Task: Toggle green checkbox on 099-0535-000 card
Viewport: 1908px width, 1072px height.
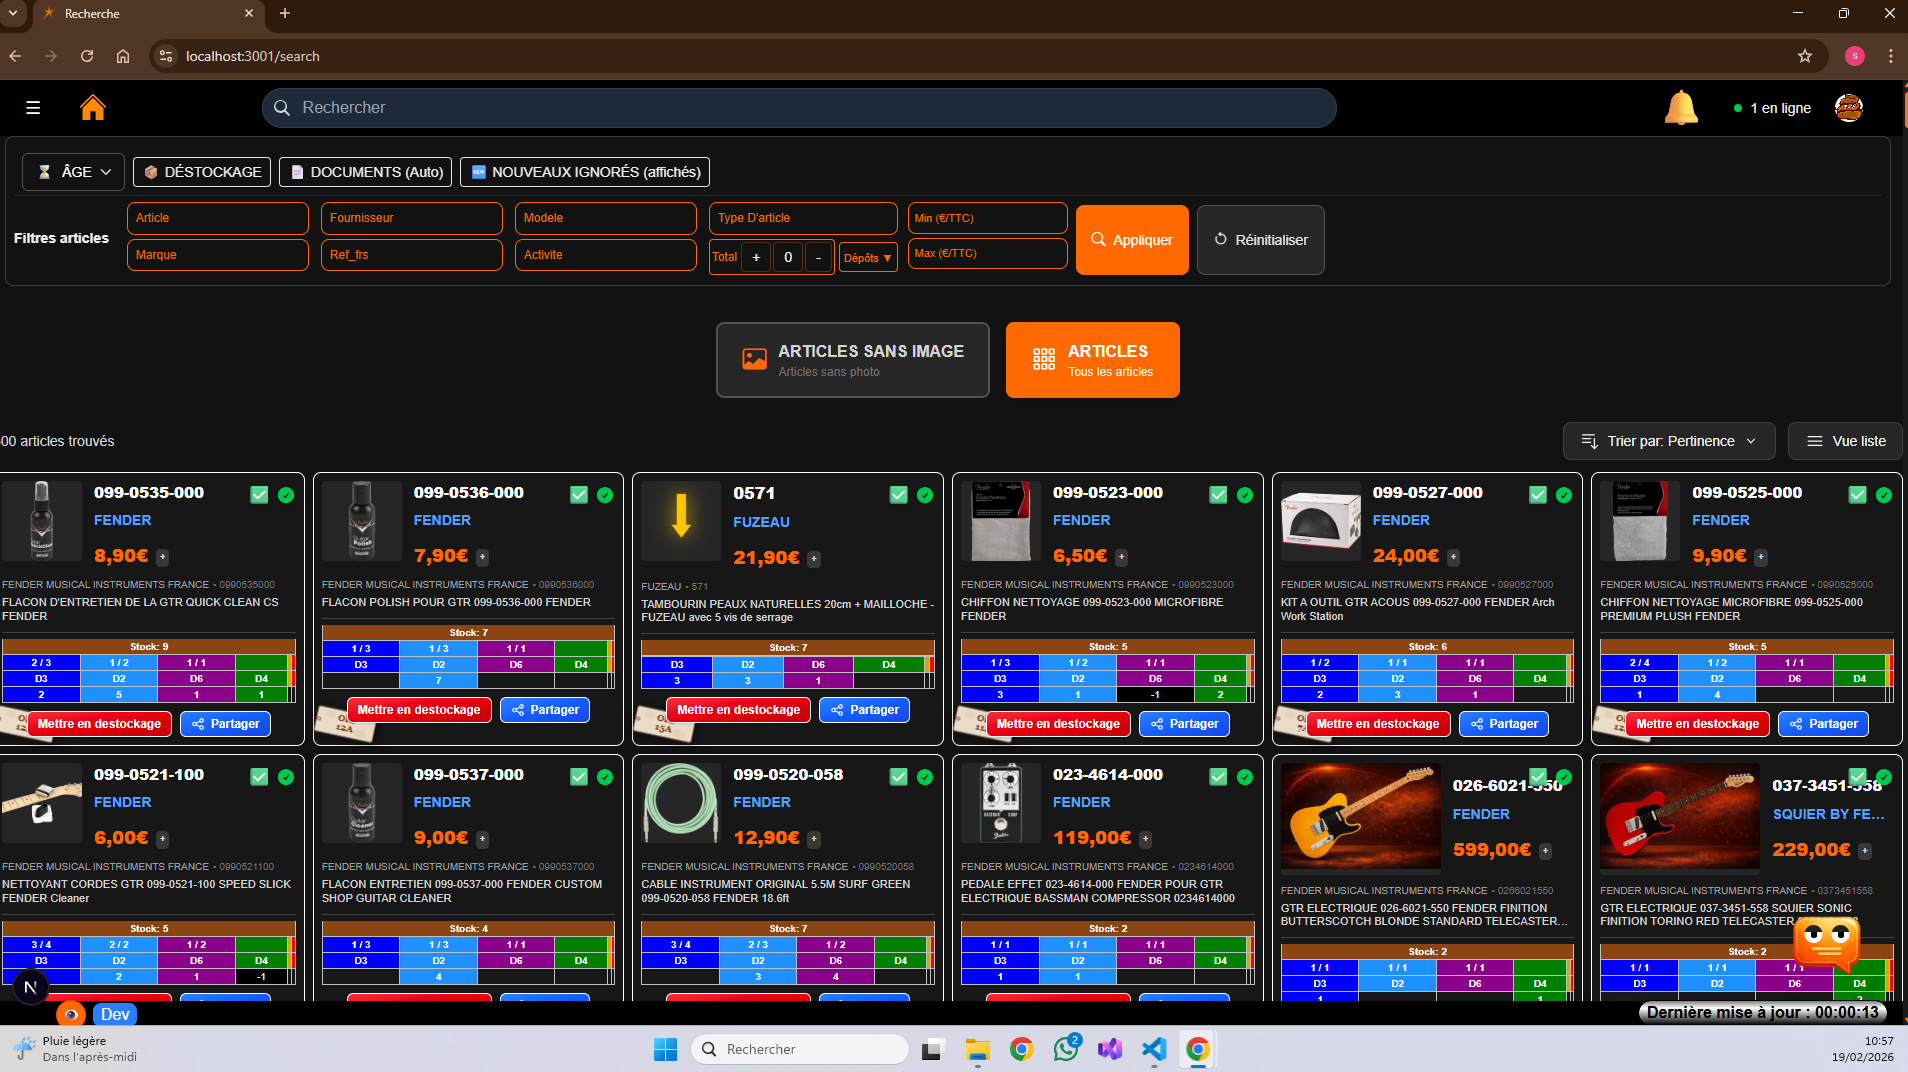Action: (259, 495)
